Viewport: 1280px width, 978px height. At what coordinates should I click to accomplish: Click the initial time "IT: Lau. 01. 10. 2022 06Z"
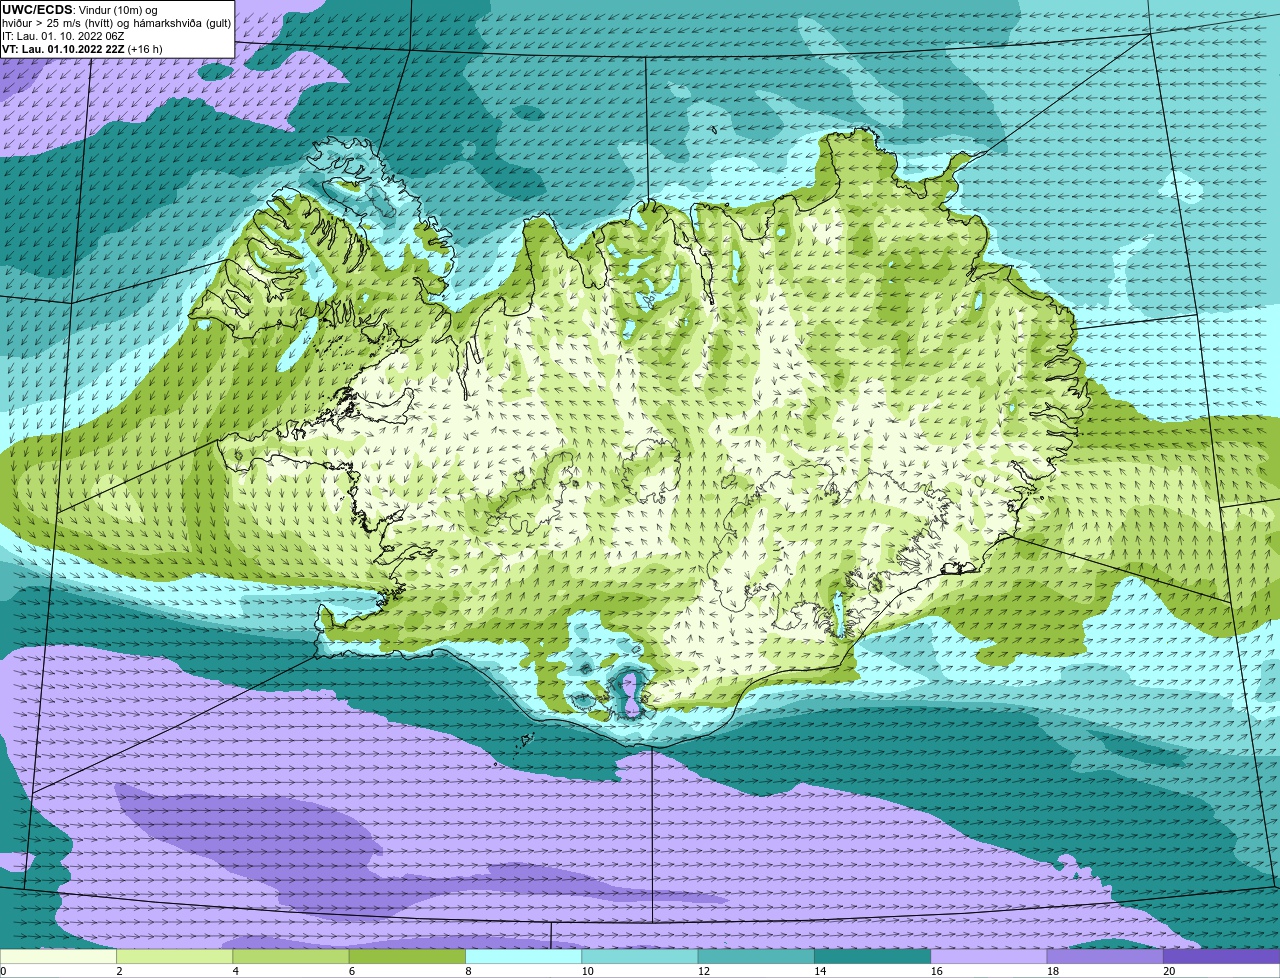[x=65, y=36]
